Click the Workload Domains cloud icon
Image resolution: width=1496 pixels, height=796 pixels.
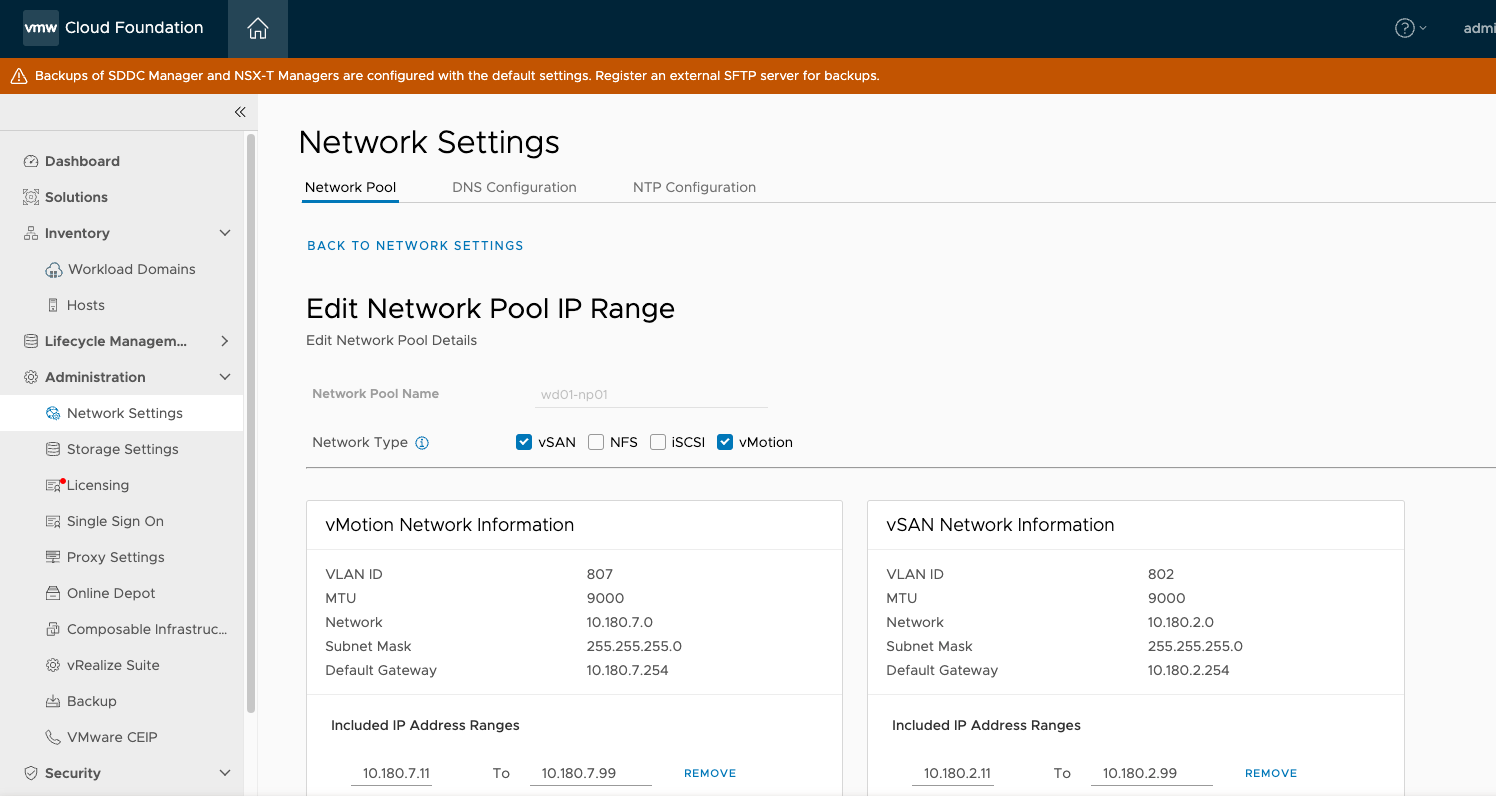54,270
